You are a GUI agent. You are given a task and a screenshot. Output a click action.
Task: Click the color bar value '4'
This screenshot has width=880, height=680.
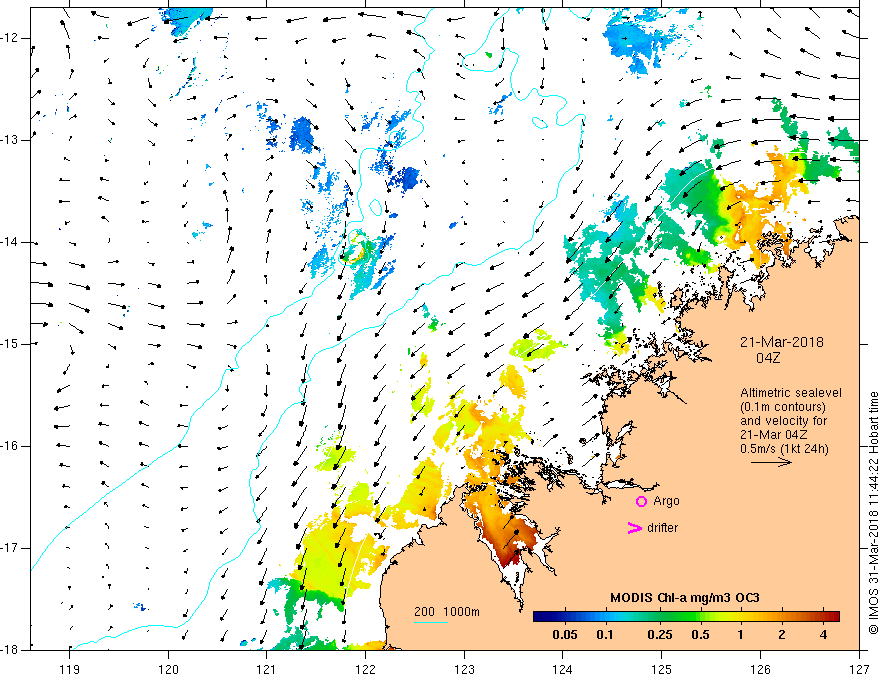[823, 635]
